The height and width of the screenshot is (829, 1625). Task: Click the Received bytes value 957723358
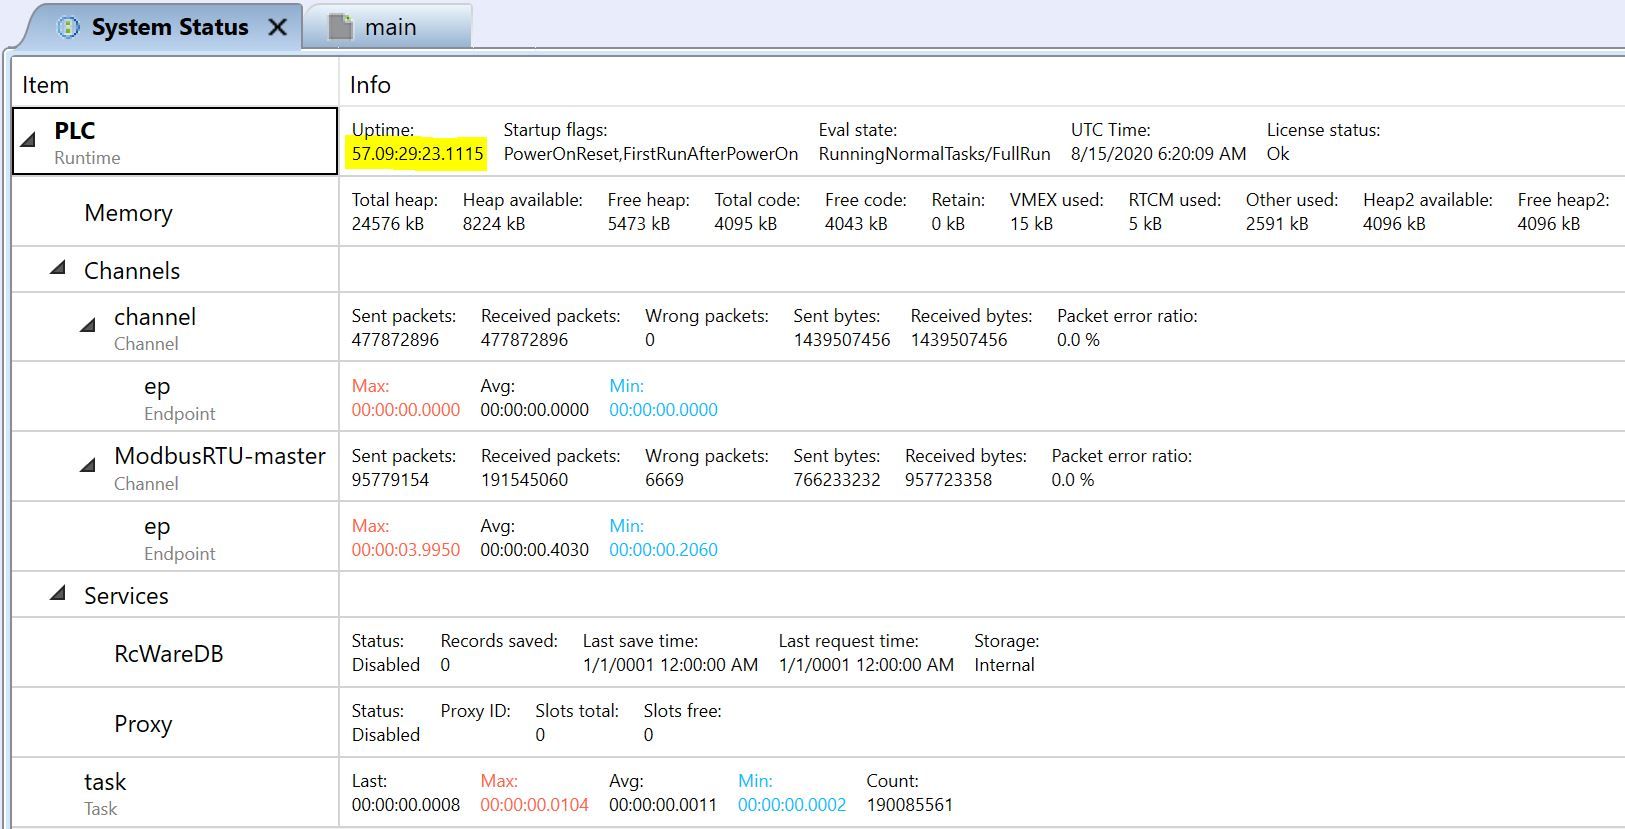click(948, 479)
